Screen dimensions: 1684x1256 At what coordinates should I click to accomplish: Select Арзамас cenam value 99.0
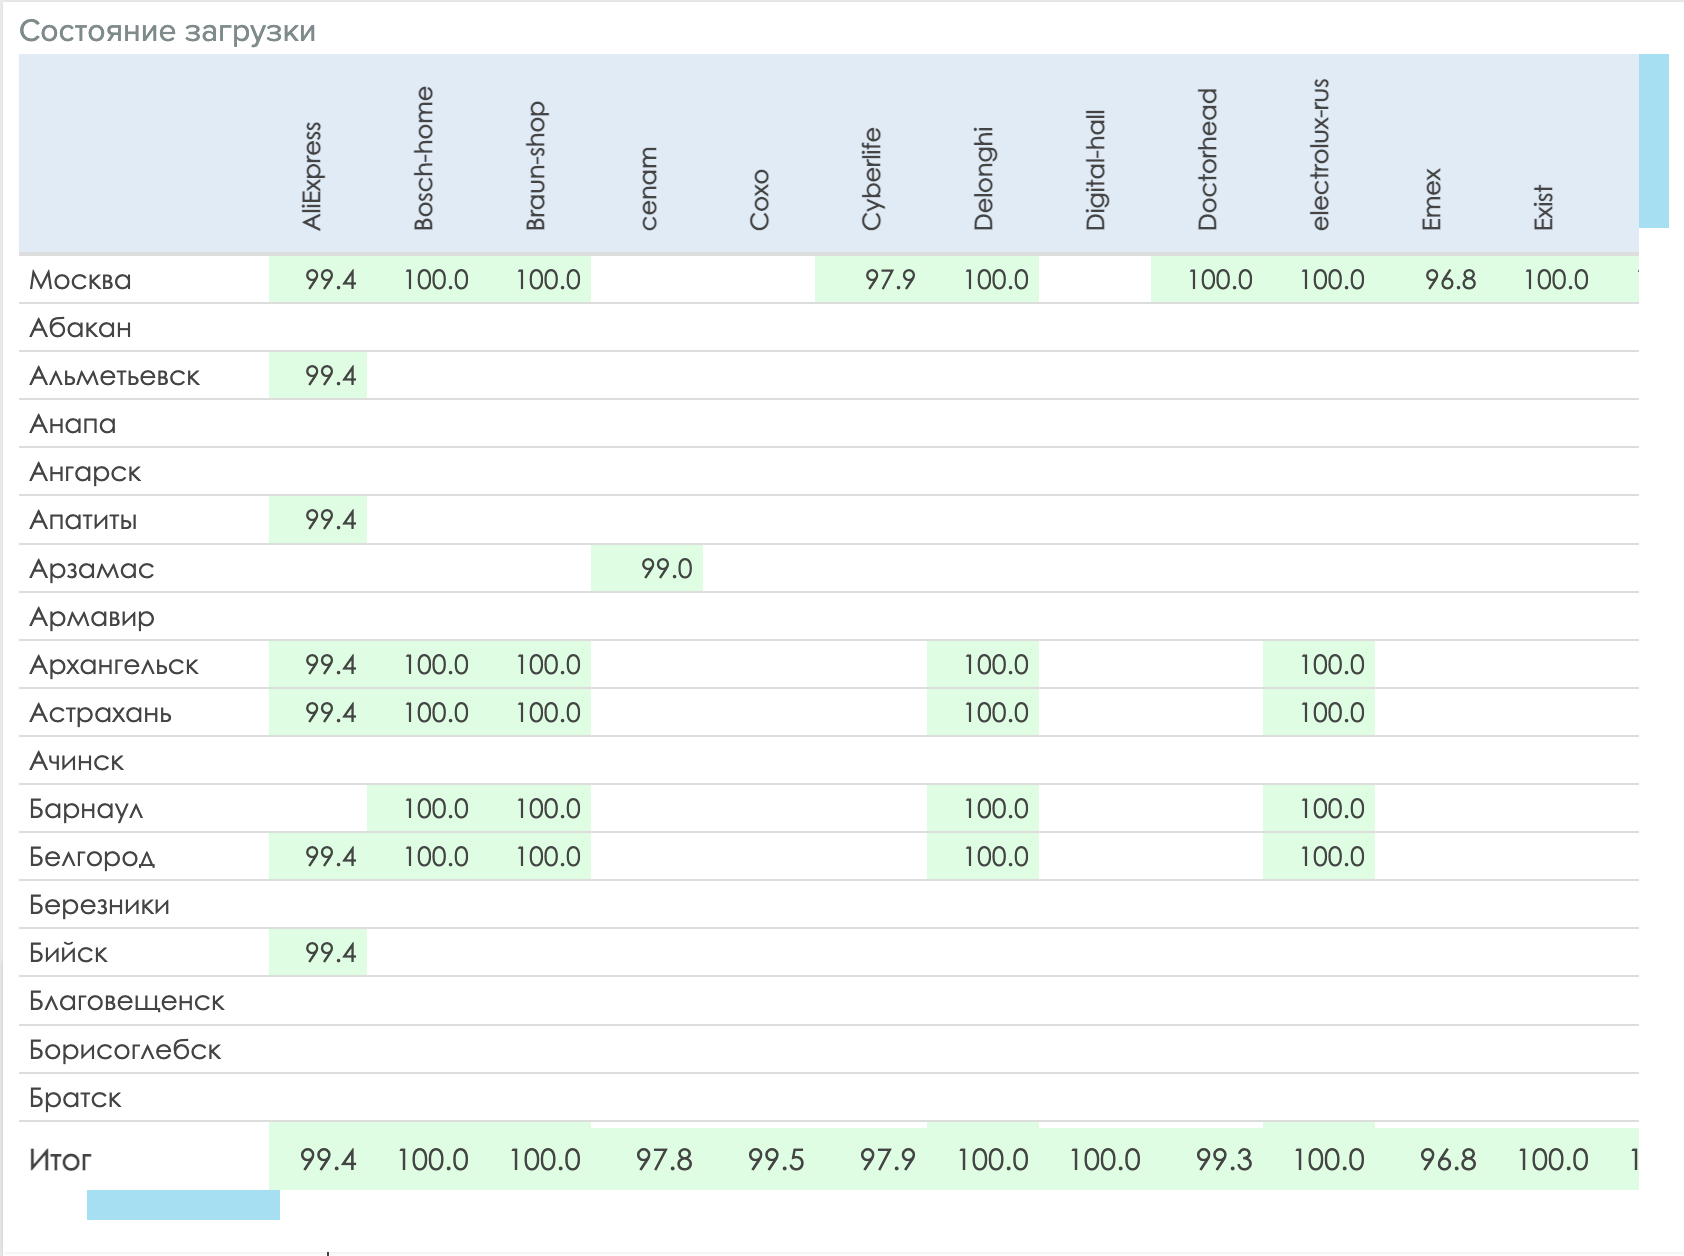pos(666,569)
